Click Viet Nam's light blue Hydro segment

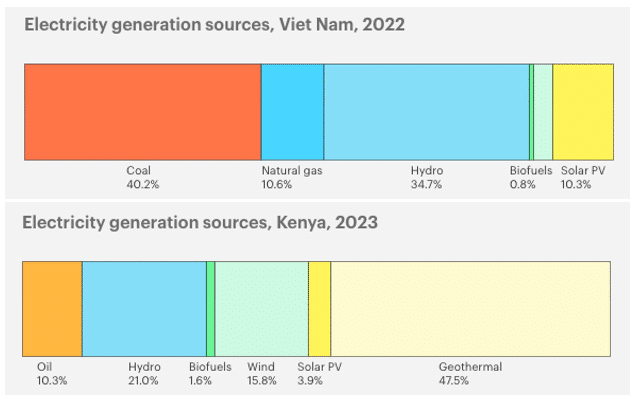click(x=426, y=111)
